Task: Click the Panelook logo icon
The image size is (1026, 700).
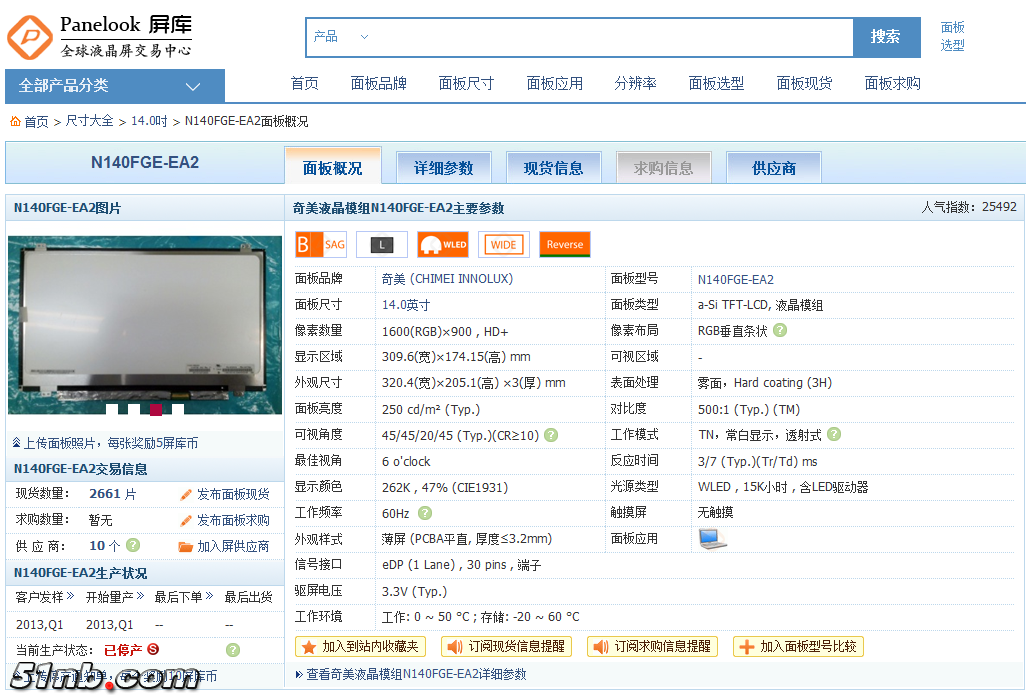Action: click(x=30, y=37)
